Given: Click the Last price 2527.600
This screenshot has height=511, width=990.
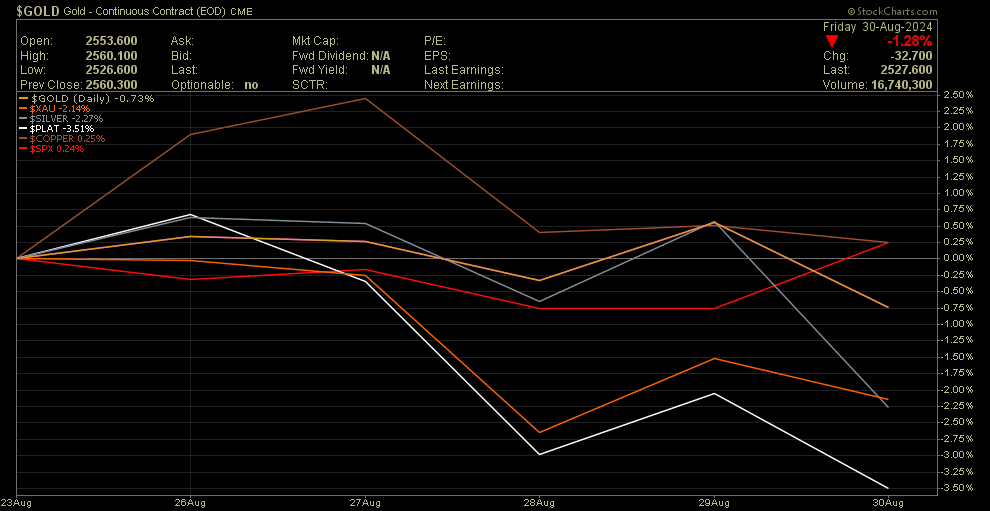Looking at the screenshot, I should pos(906,70).
